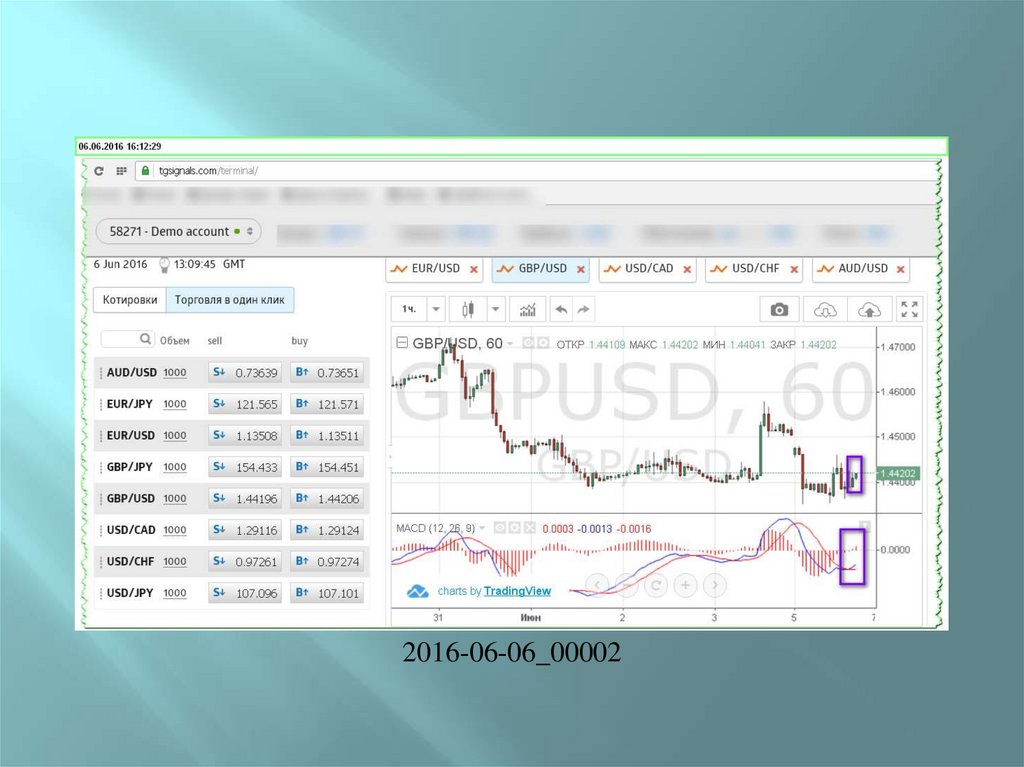Open the GBP/USD, 60 legend dropdown
The image size is (1024, 767).
click(x=510, y=344)
